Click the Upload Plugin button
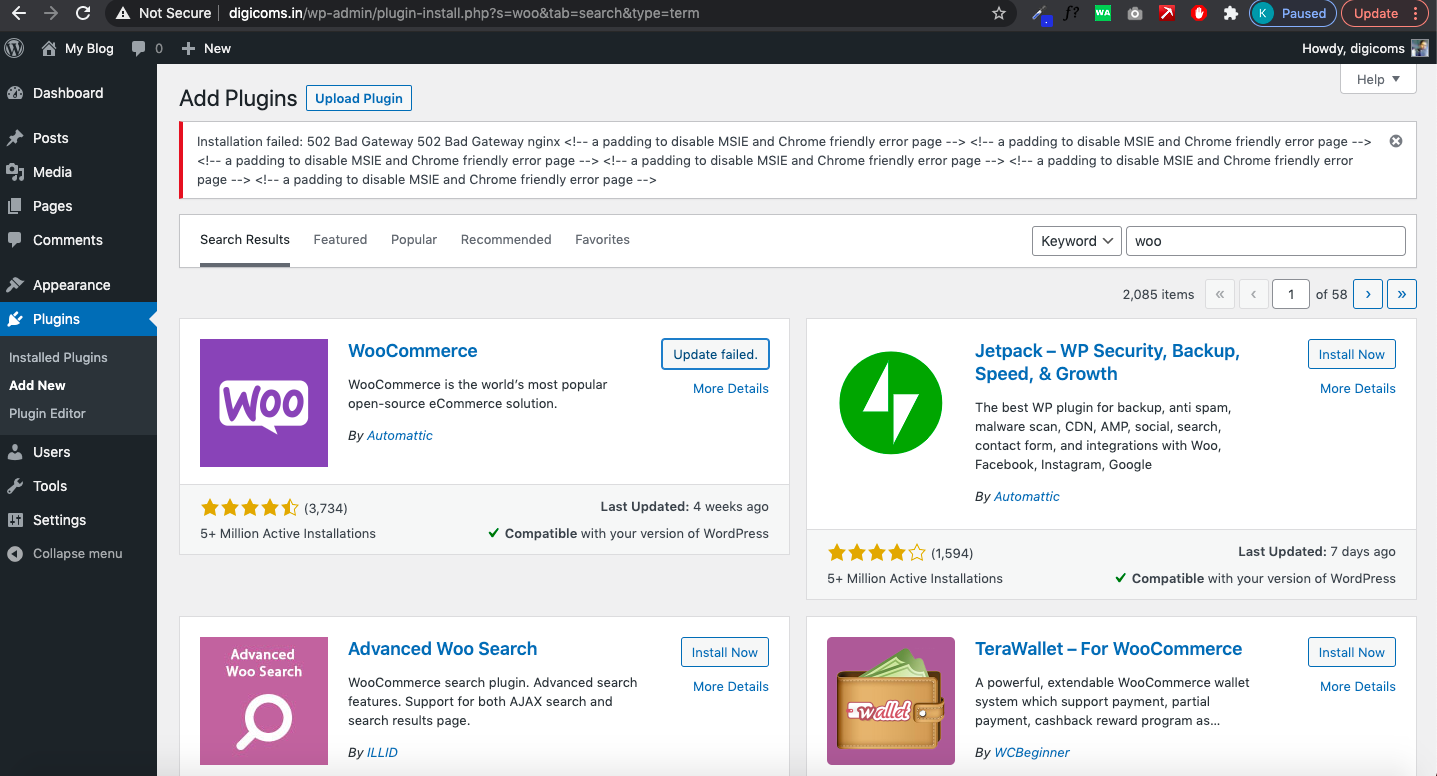Image resolution: width=1437 pixels, height=776 pixels. pos(359,98)
